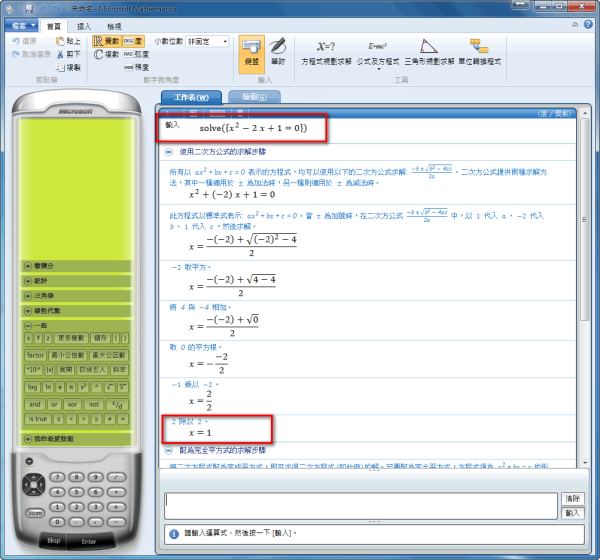Click the worksheet vertical scrollbar thumb
Image resolution: width=600 pixels, height=560 pixels.
click(x=584, y=219)
